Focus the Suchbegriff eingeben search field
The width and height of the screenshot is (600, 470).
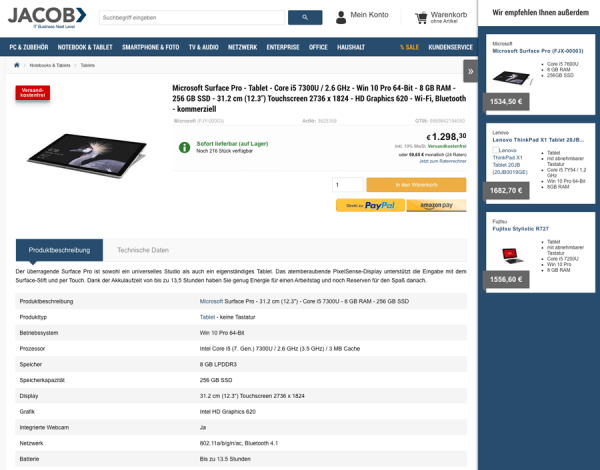click(192, 18)
